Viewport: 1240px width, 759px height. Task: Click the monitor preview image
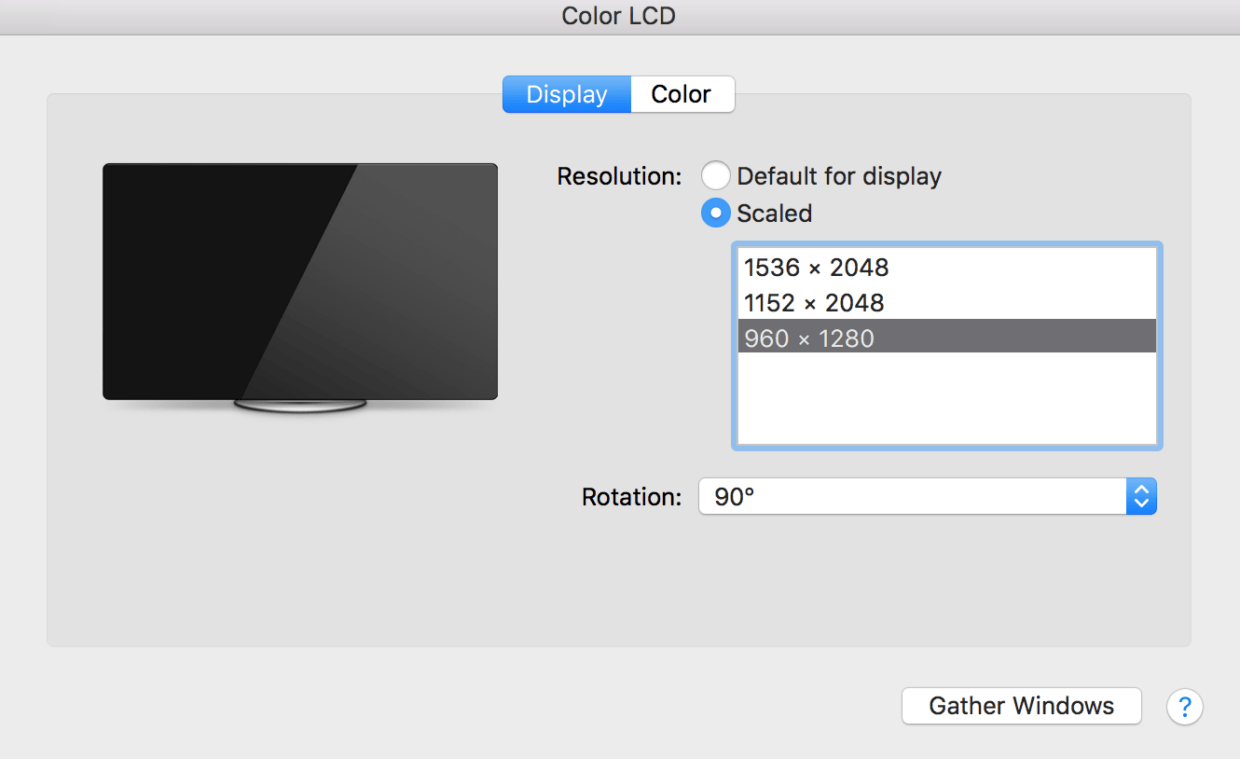tap(300, 285)
